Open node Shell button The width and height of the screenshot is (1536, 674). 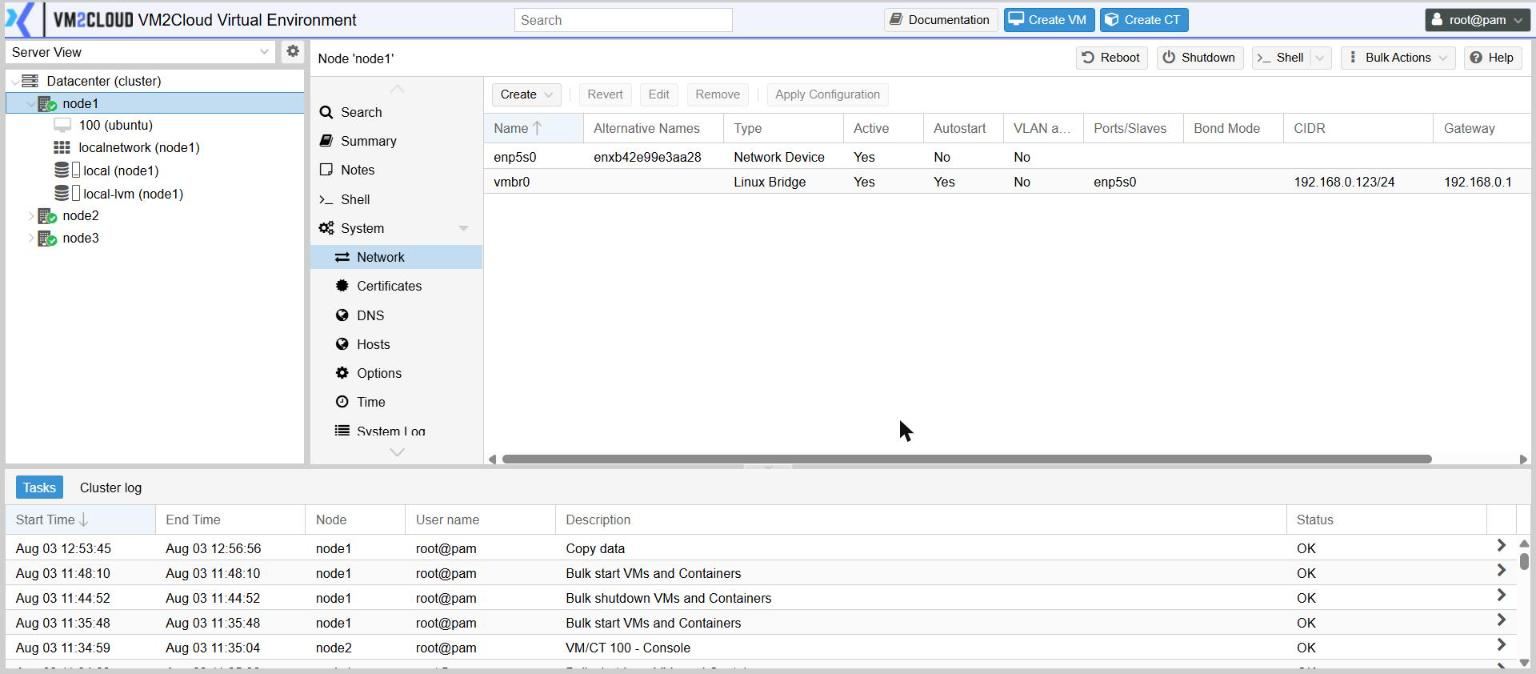[1281, 58]
